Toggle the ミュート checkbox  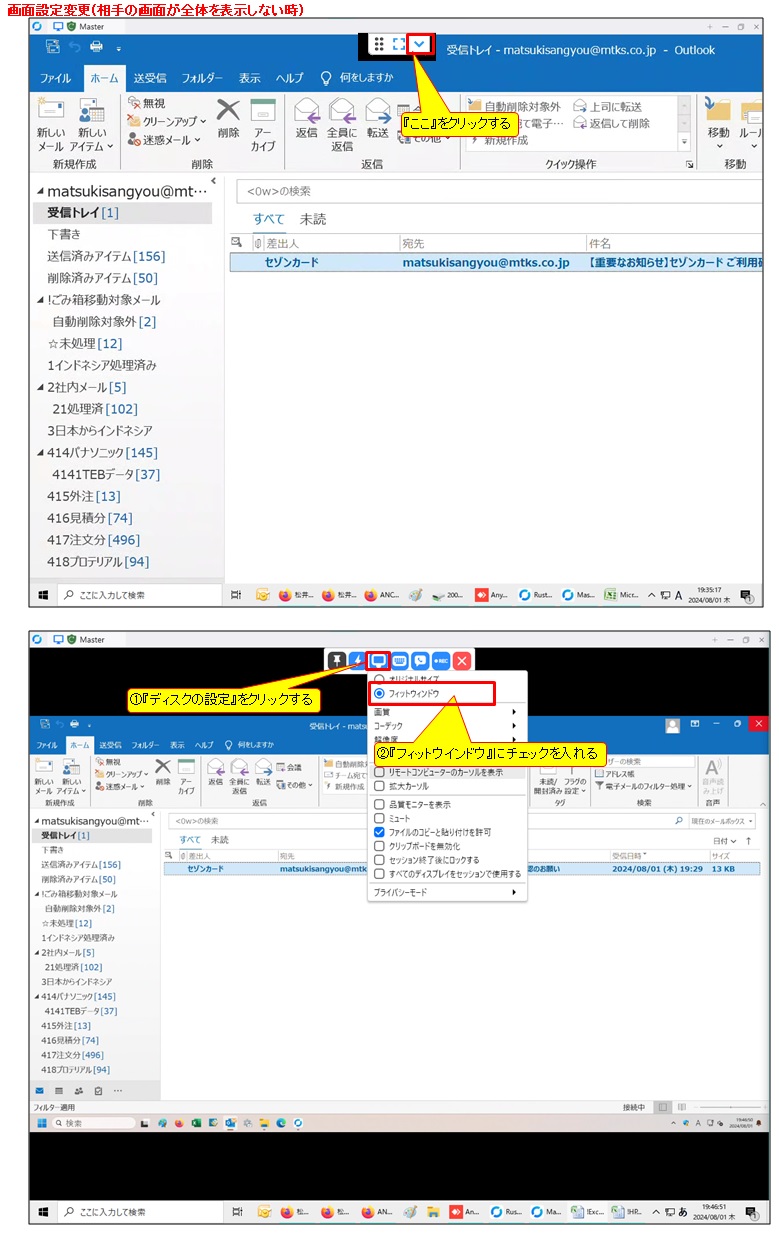(x=379, y=818)
